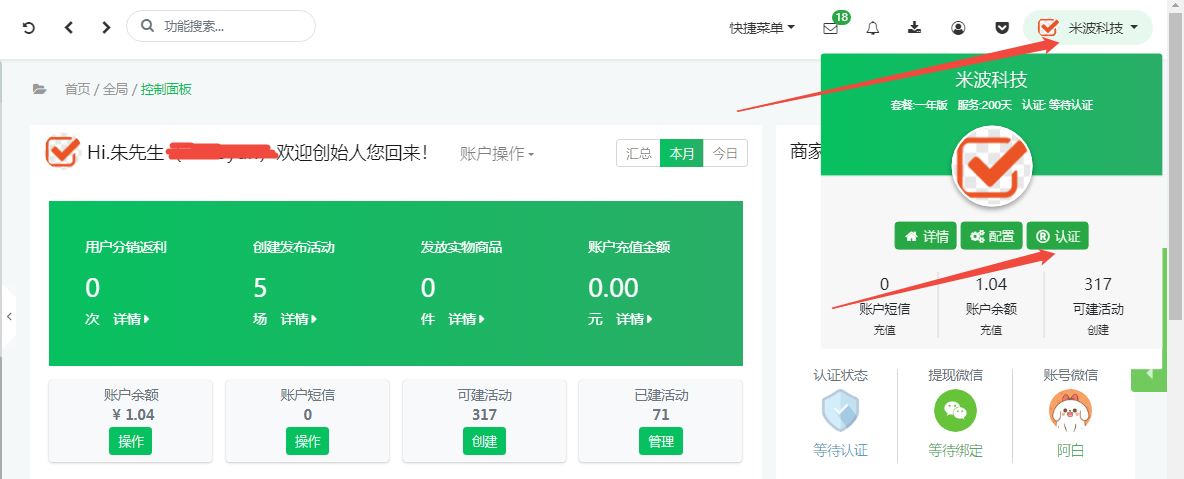The image size is (1184, 479).
Task: Go back with the left arrow icon
Action: tap(68, 27)
